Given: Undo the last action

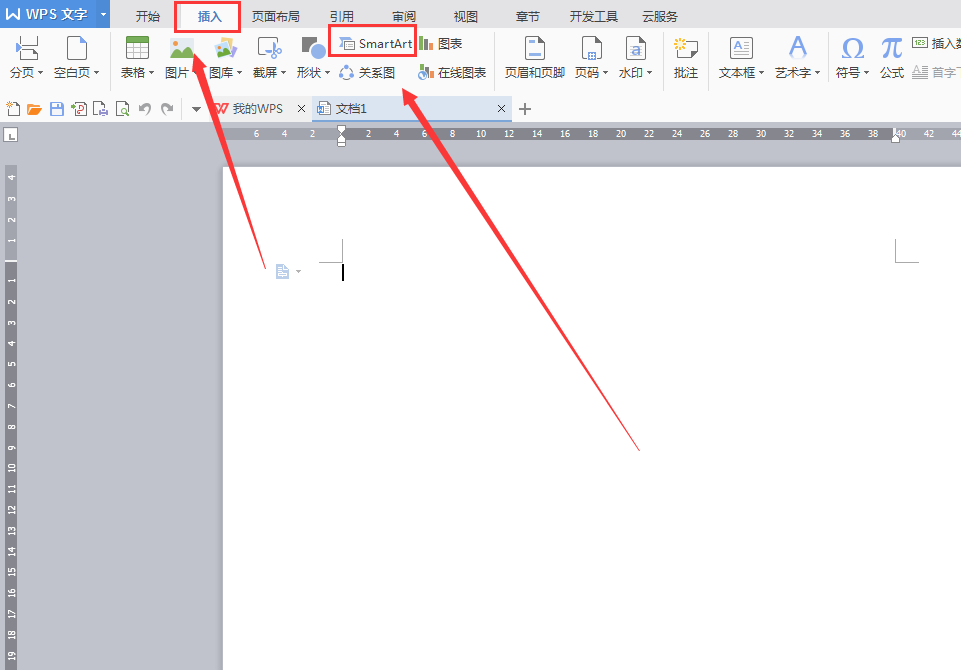Looking at the screenshot, I should 145,109.
